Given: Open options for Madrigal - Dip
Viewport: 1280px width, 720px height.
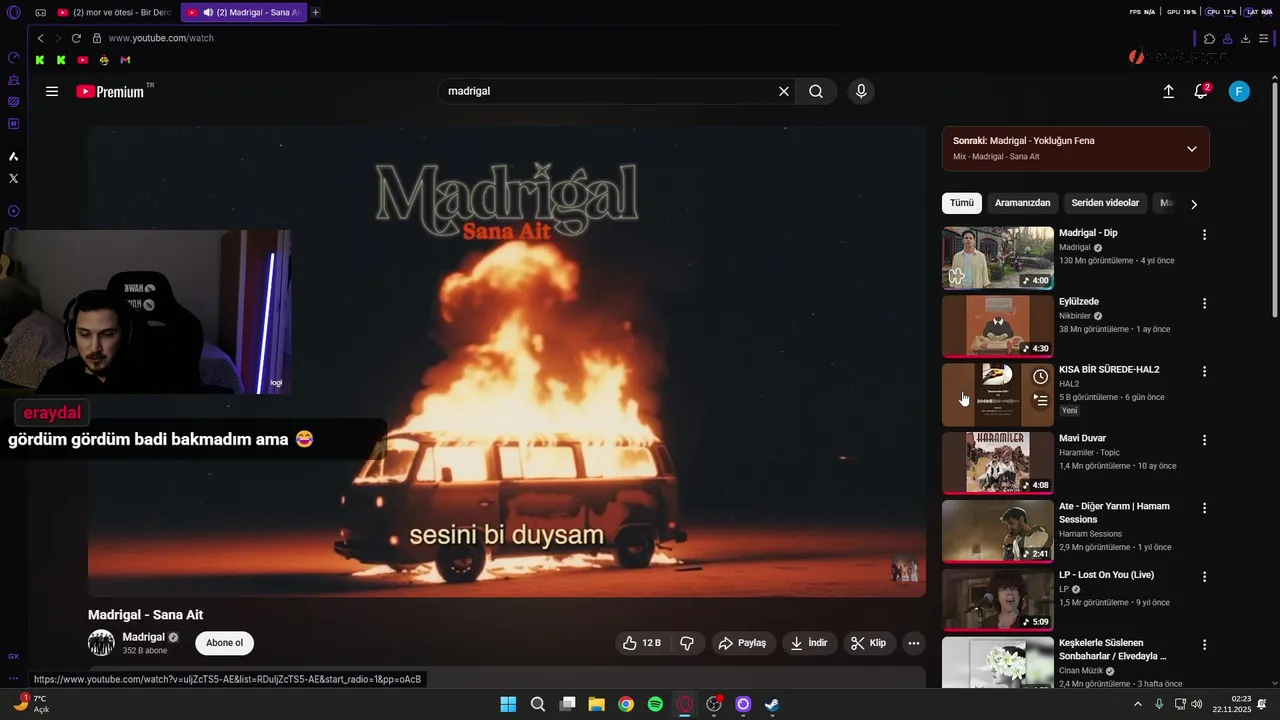Looking at the screenshot, I should pos(1204,235).
